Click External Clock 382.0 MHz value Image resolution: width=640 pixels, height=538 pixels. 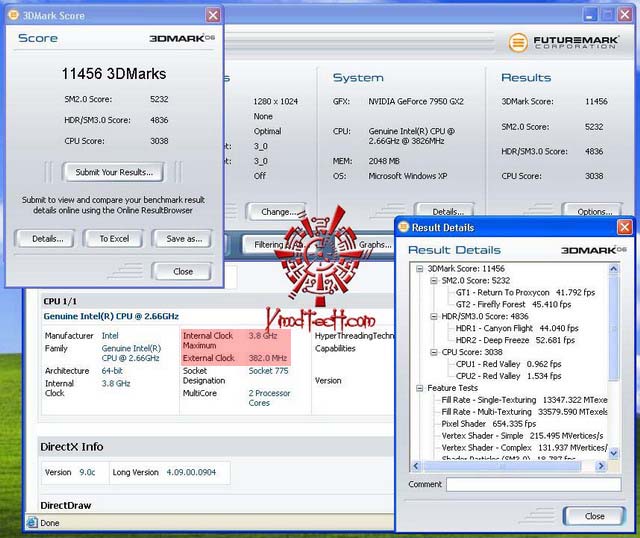click(x=267, y=358)
